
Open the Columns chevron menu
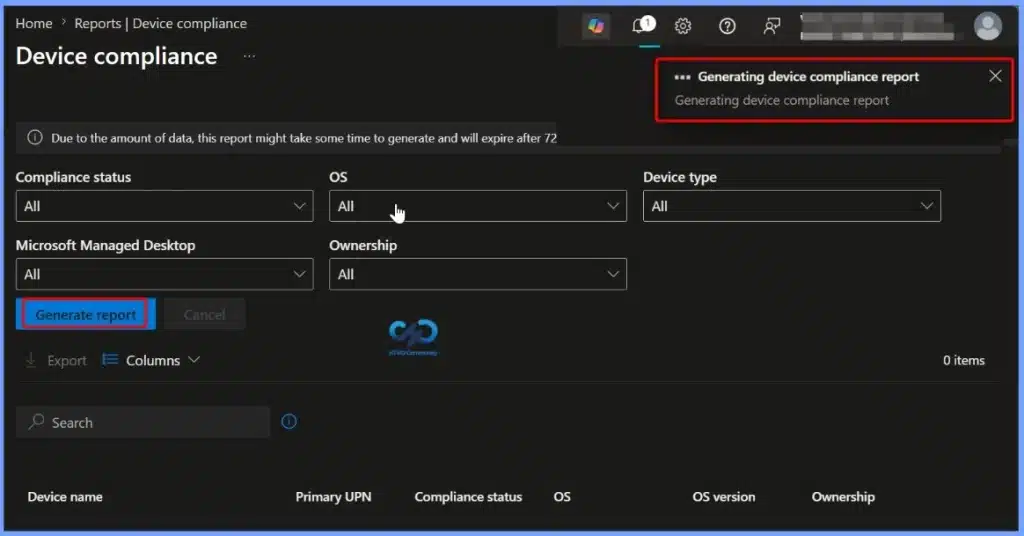click(194, 360)
